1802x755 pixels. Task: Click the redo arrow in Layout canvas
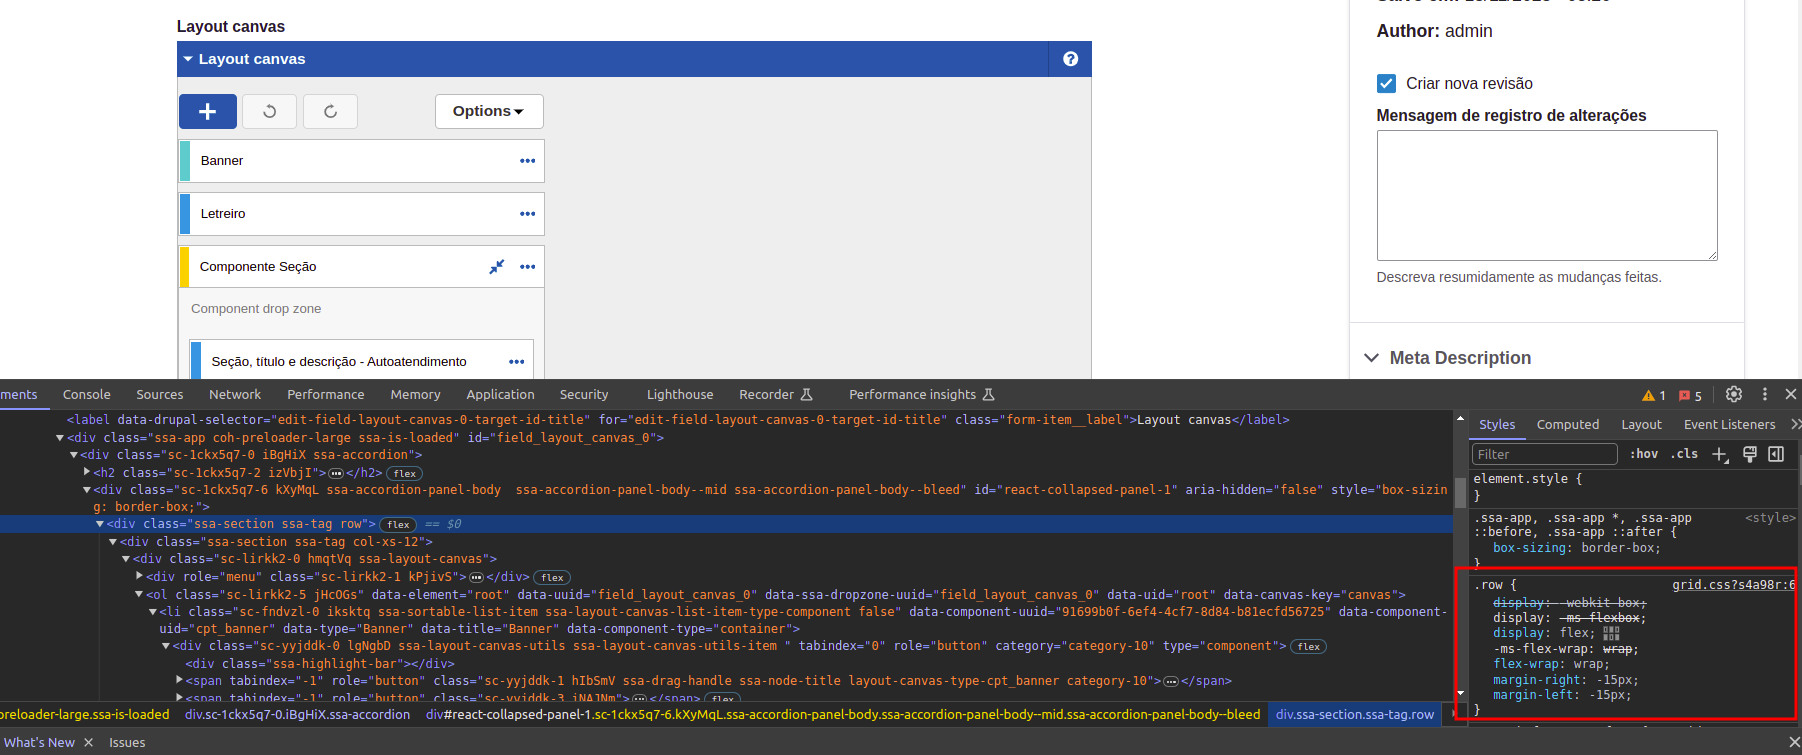click(330, 112)
